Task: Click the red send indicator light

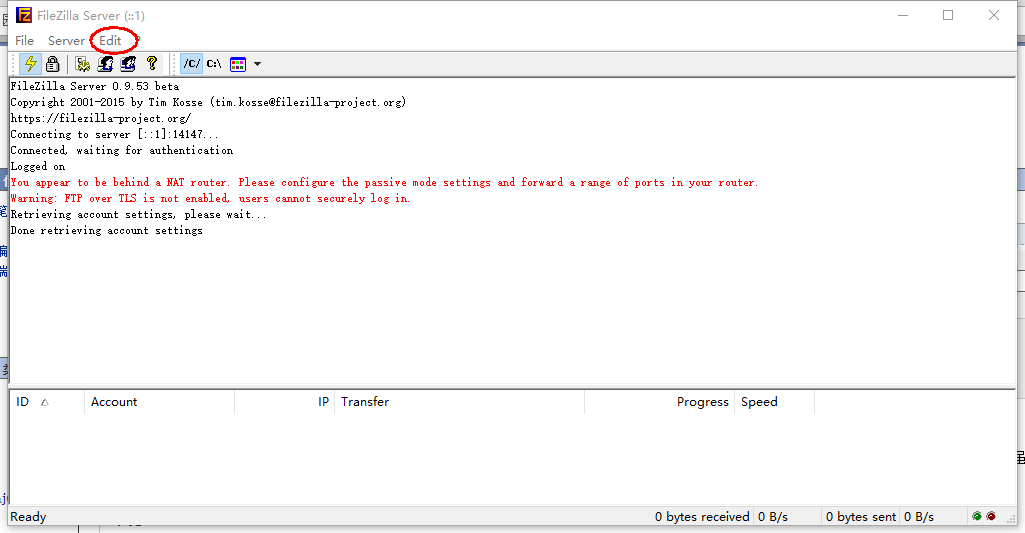Action: tap(991, 517)
